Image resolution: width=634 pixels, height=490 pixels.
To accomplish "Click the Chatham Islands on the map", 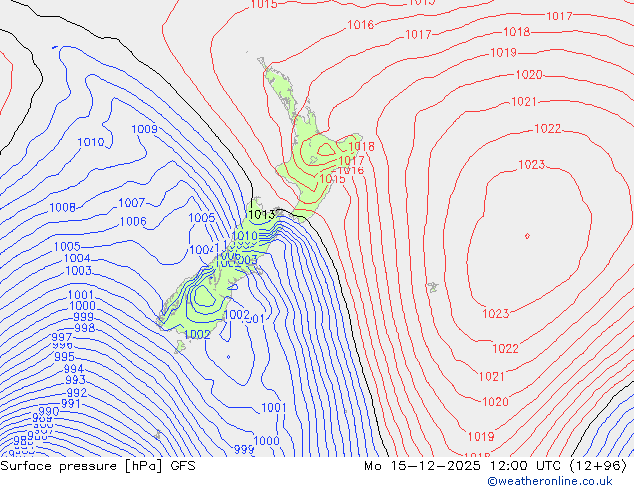I will pos(433,287).
